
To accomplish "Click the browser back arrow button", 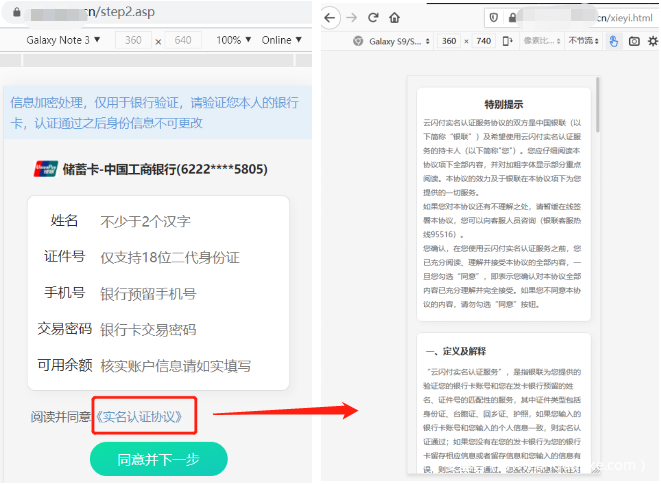I will [331, 17].
